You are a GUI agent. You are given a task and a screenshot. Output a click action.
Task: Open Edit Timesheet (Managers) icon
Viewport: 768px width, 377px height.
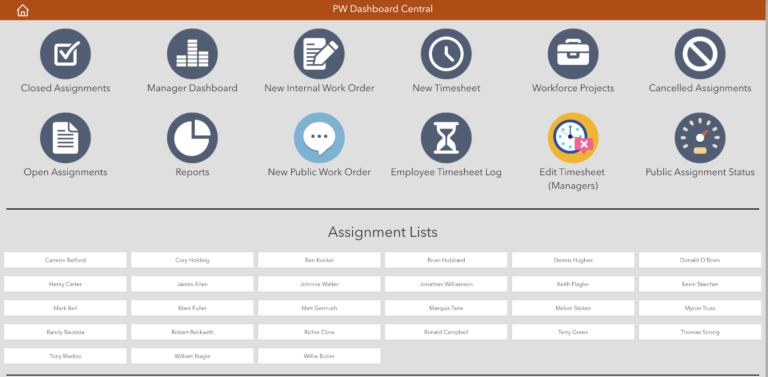click(573, 138)
